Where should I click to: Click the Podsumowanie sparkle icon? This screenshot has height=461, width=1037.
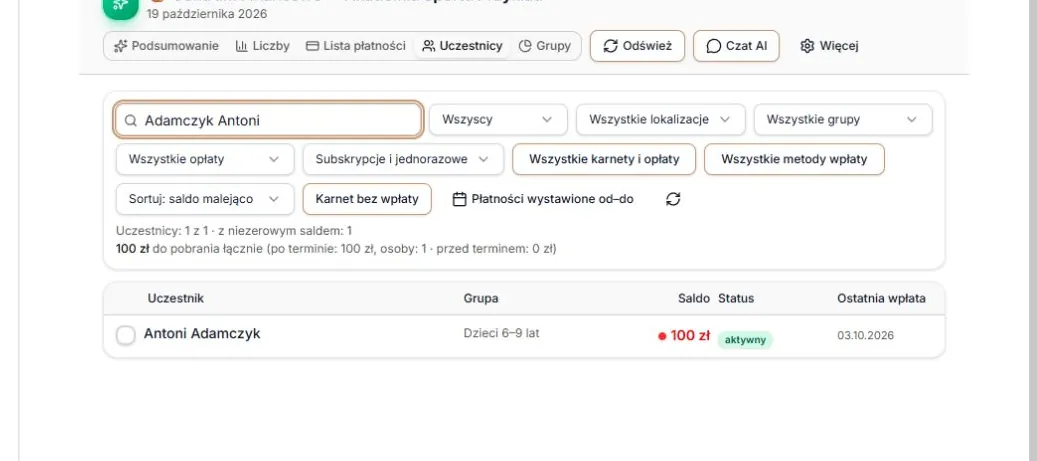point(120,46)
